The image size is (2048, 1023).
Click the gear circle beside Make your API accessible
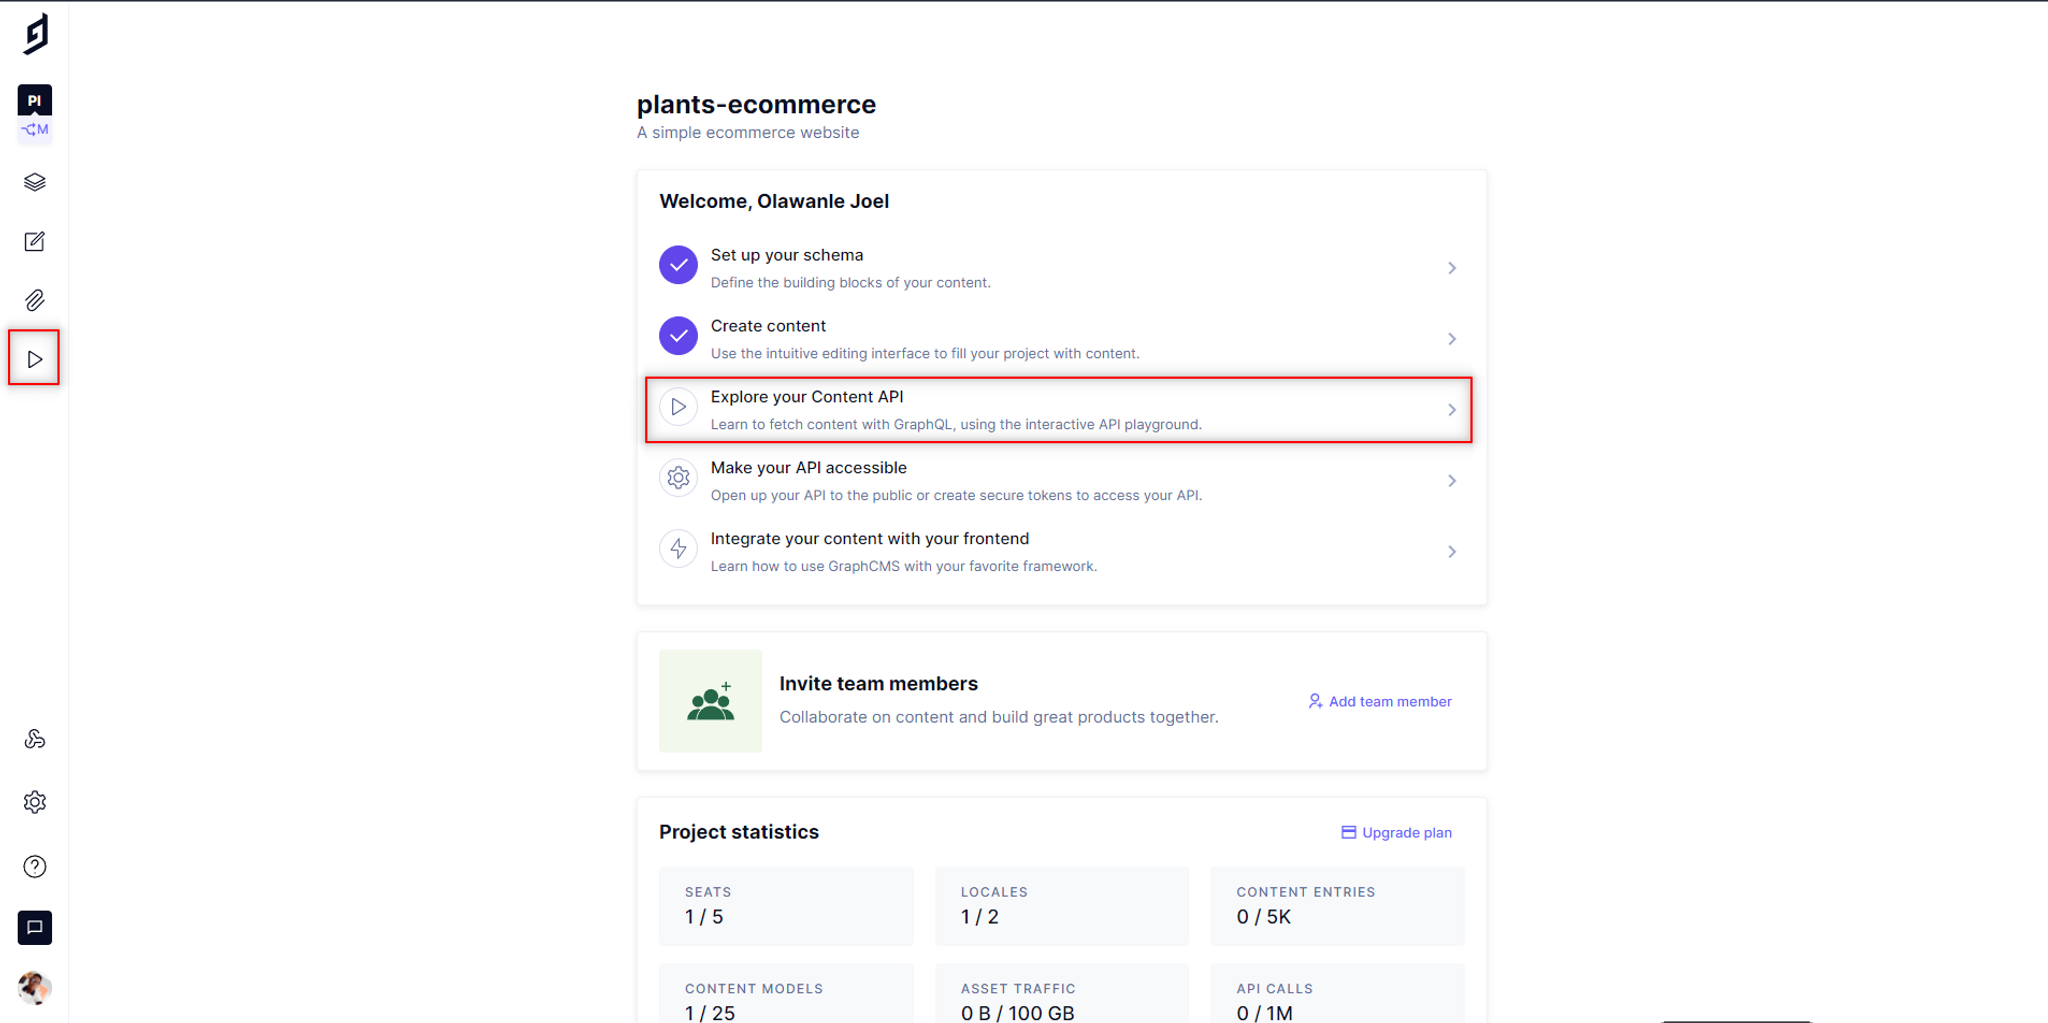coord(678,478)
